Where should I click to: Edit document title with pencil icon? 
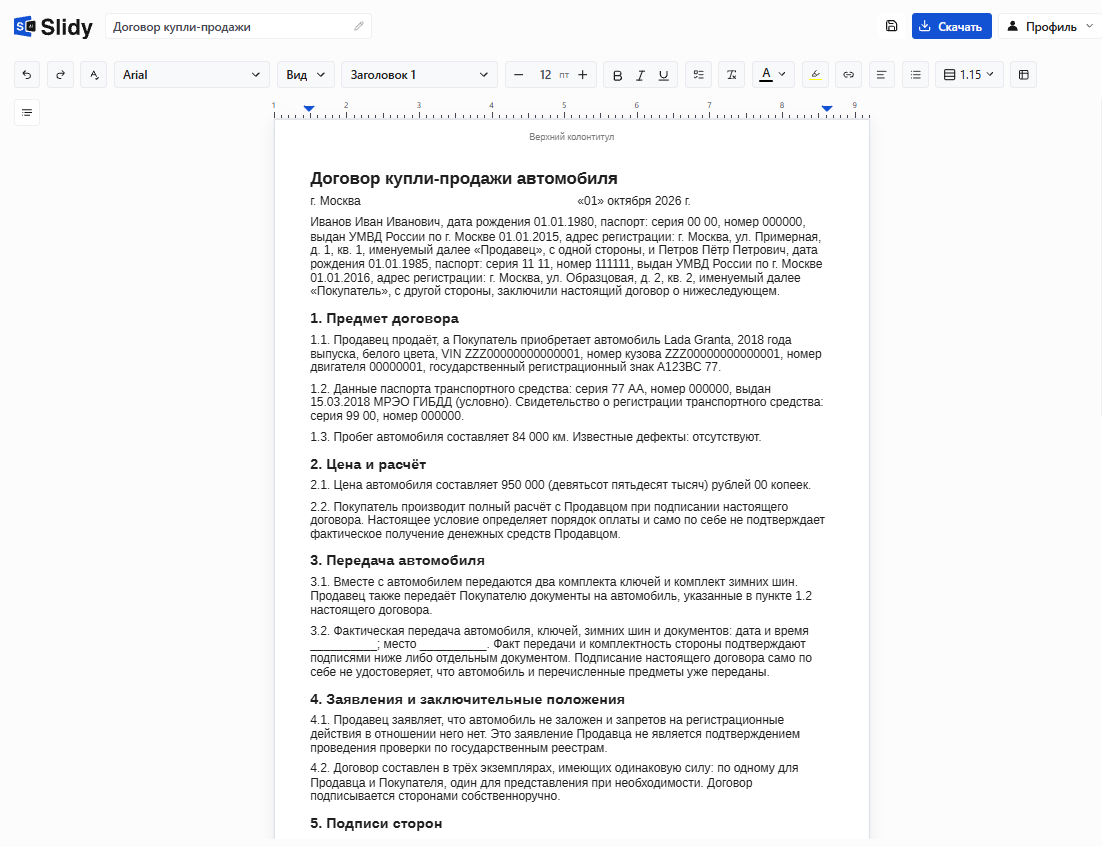(359, 26)
